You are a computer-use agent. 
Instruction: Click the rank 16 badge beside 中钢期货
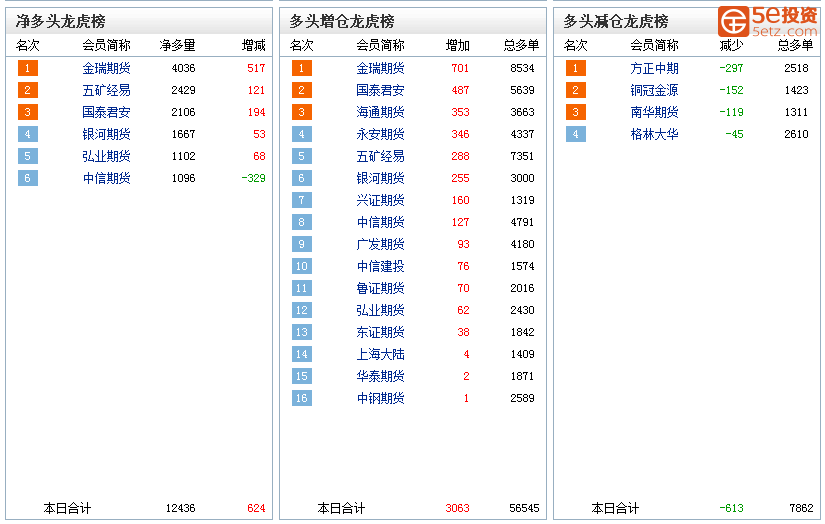[x=301, y=398]
